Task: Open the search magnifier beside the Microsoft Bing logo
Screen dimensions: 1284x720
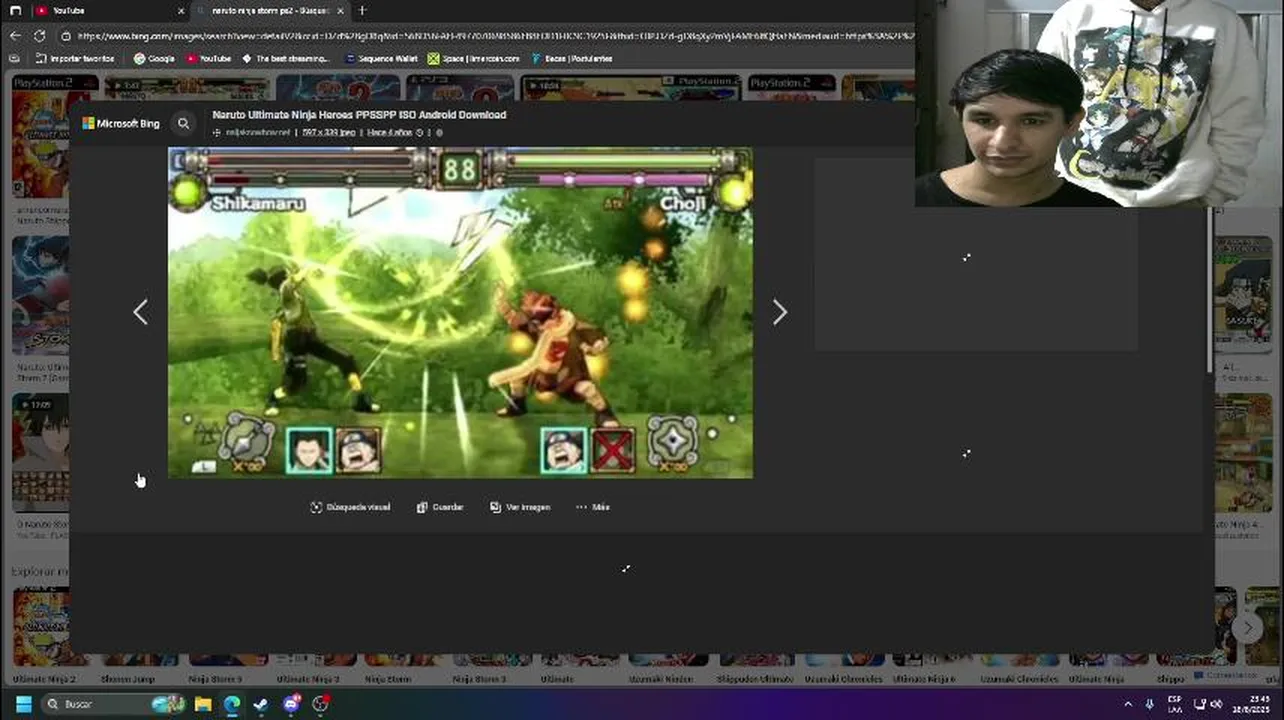Action: pyautogui.click(x=184, y=124)
